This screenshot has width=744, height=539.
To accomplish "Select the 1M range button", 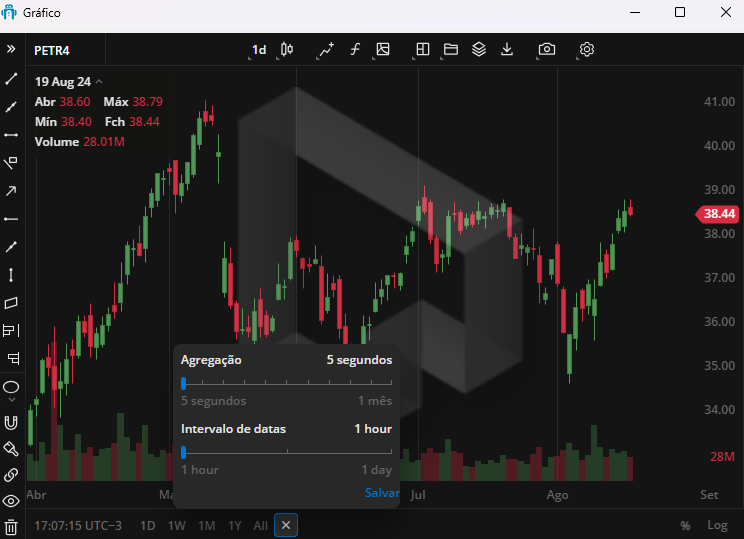I will click(207, 526).
